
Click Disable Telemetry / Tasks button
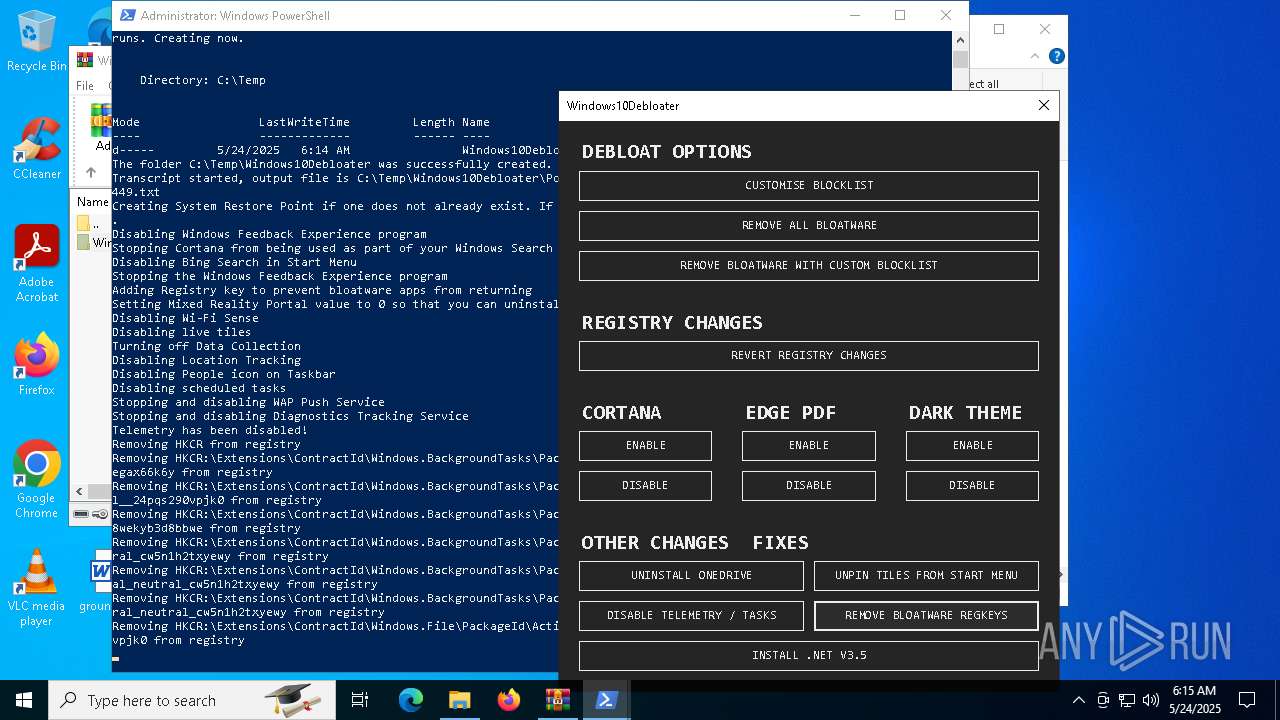coord(691,615)
